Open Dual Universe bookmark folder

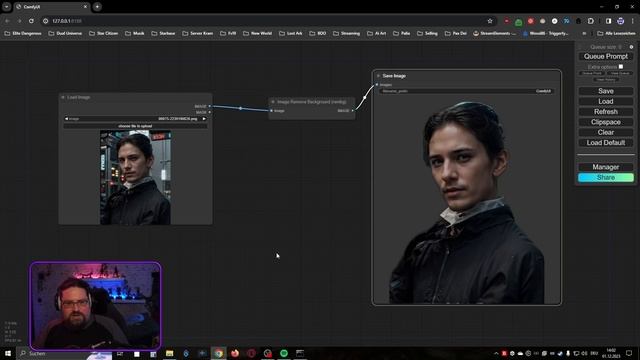pyautogui.click(x=65, y=33)
